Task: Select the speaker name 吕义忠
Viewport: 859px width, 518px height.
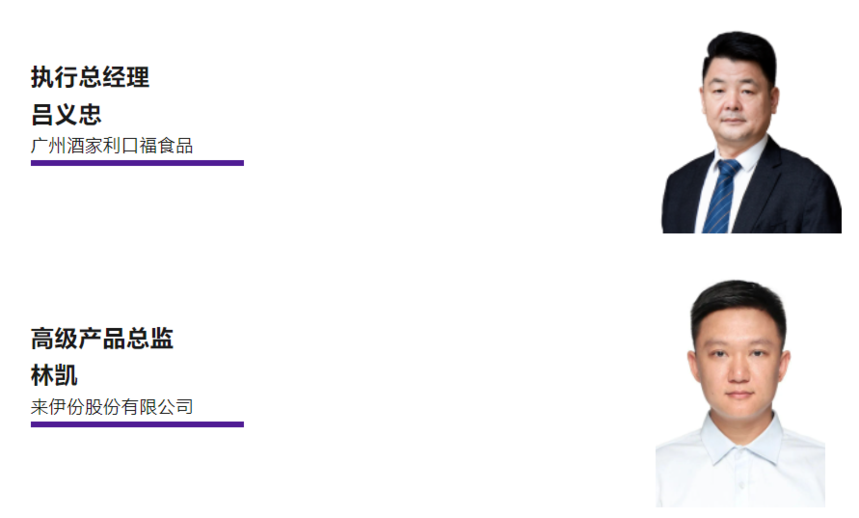Action: [x=66, y=114]
